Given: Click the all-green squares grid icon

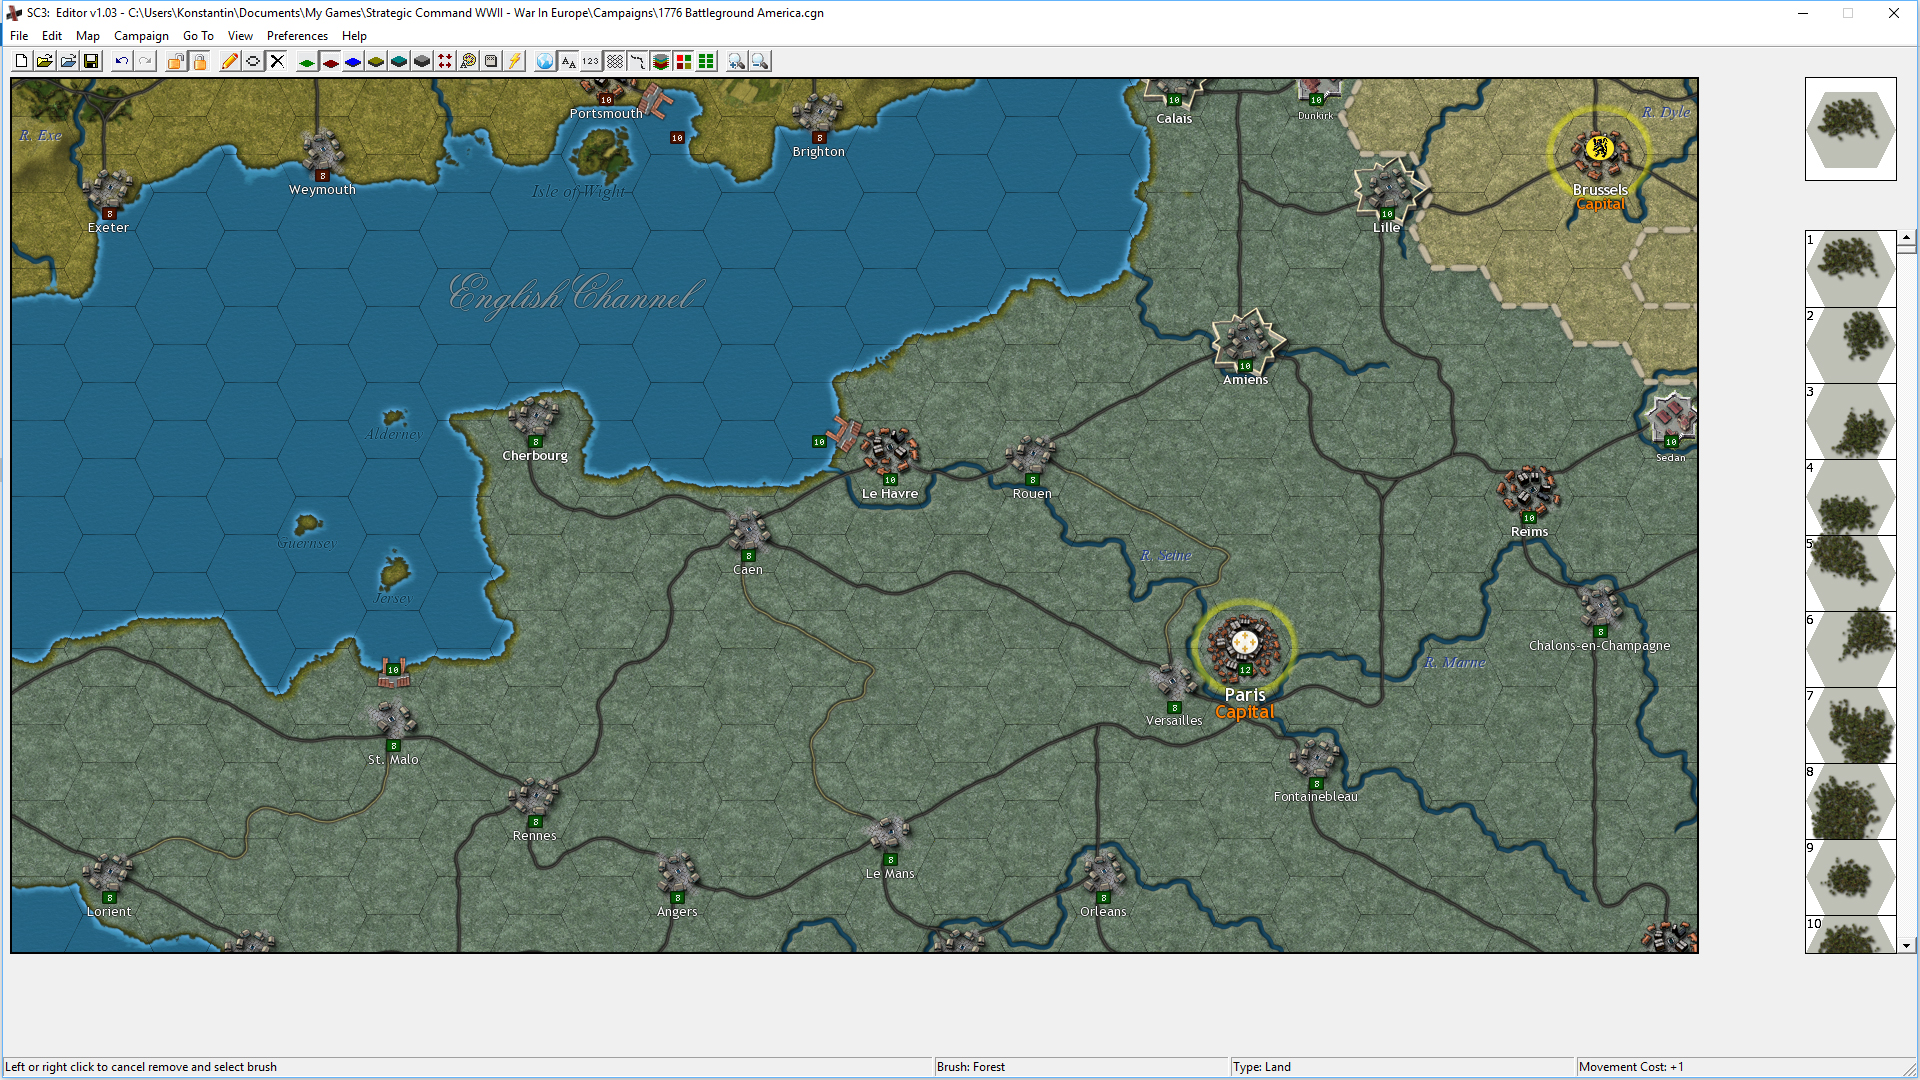Looking at the screenshot, I should 707,61.
